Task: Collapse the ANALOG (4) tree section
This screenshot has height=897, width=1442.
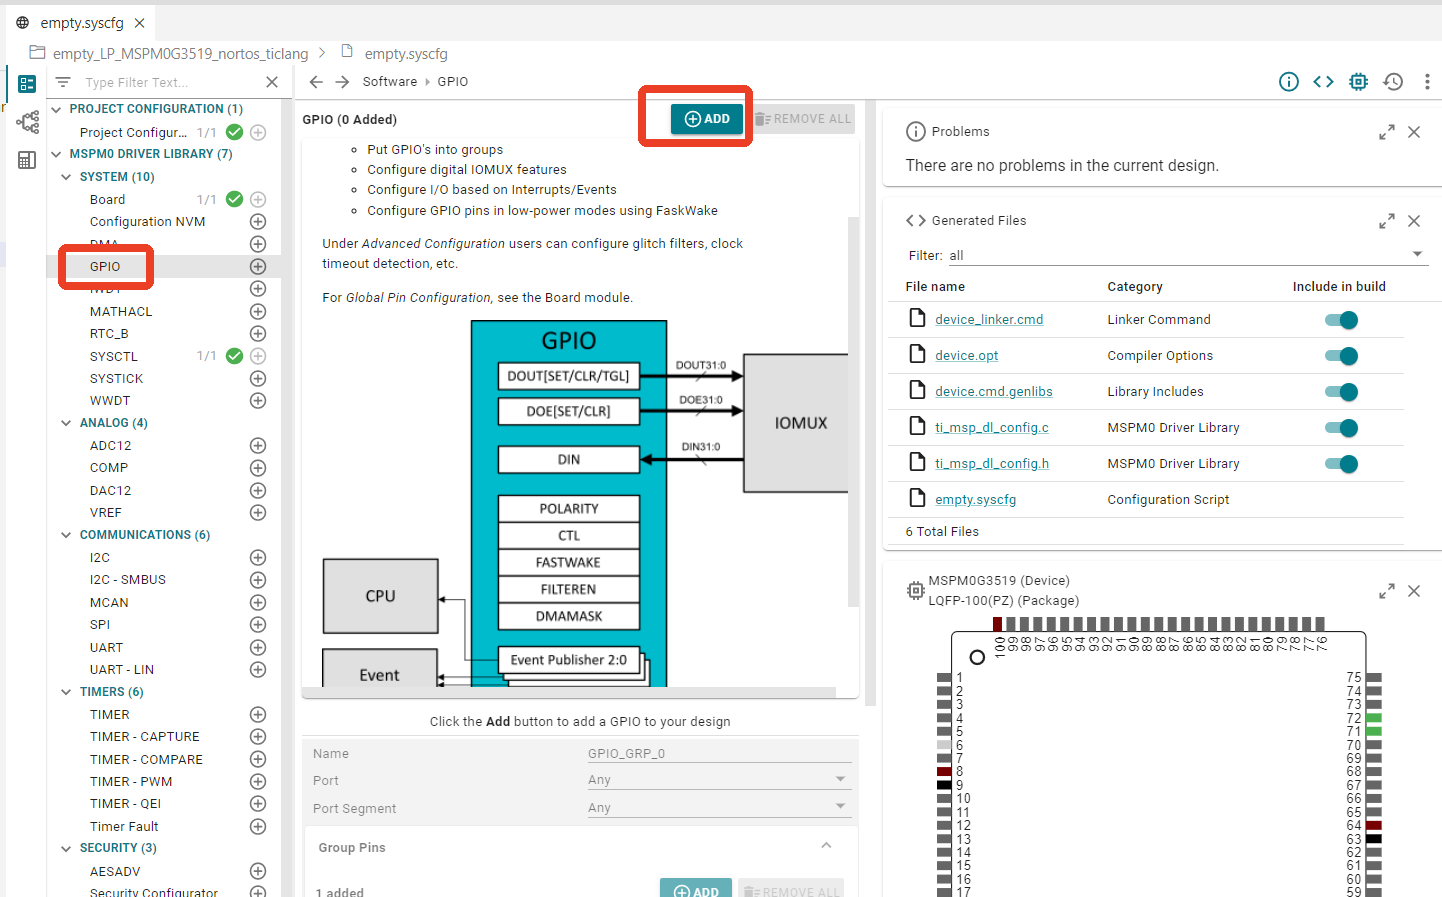Action: (x=66, y=423)
